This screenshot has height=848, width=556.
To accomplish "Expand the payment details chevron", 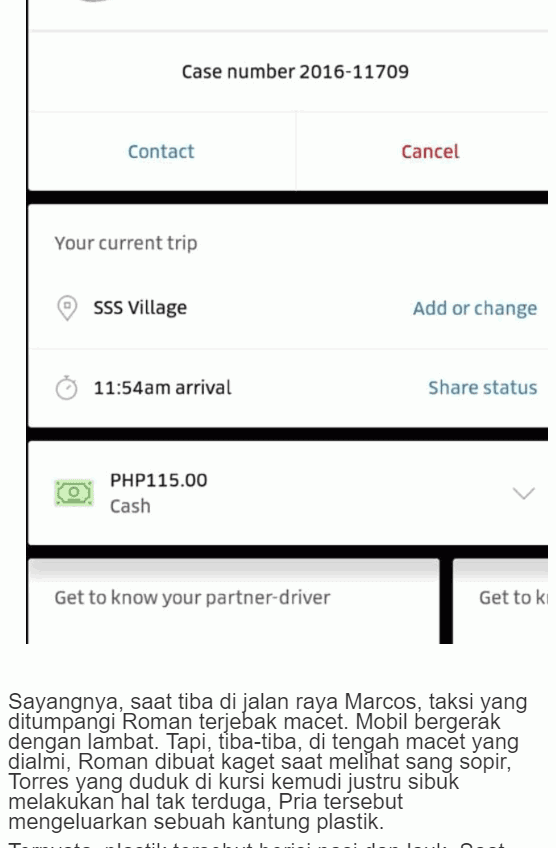I will 524,493.
